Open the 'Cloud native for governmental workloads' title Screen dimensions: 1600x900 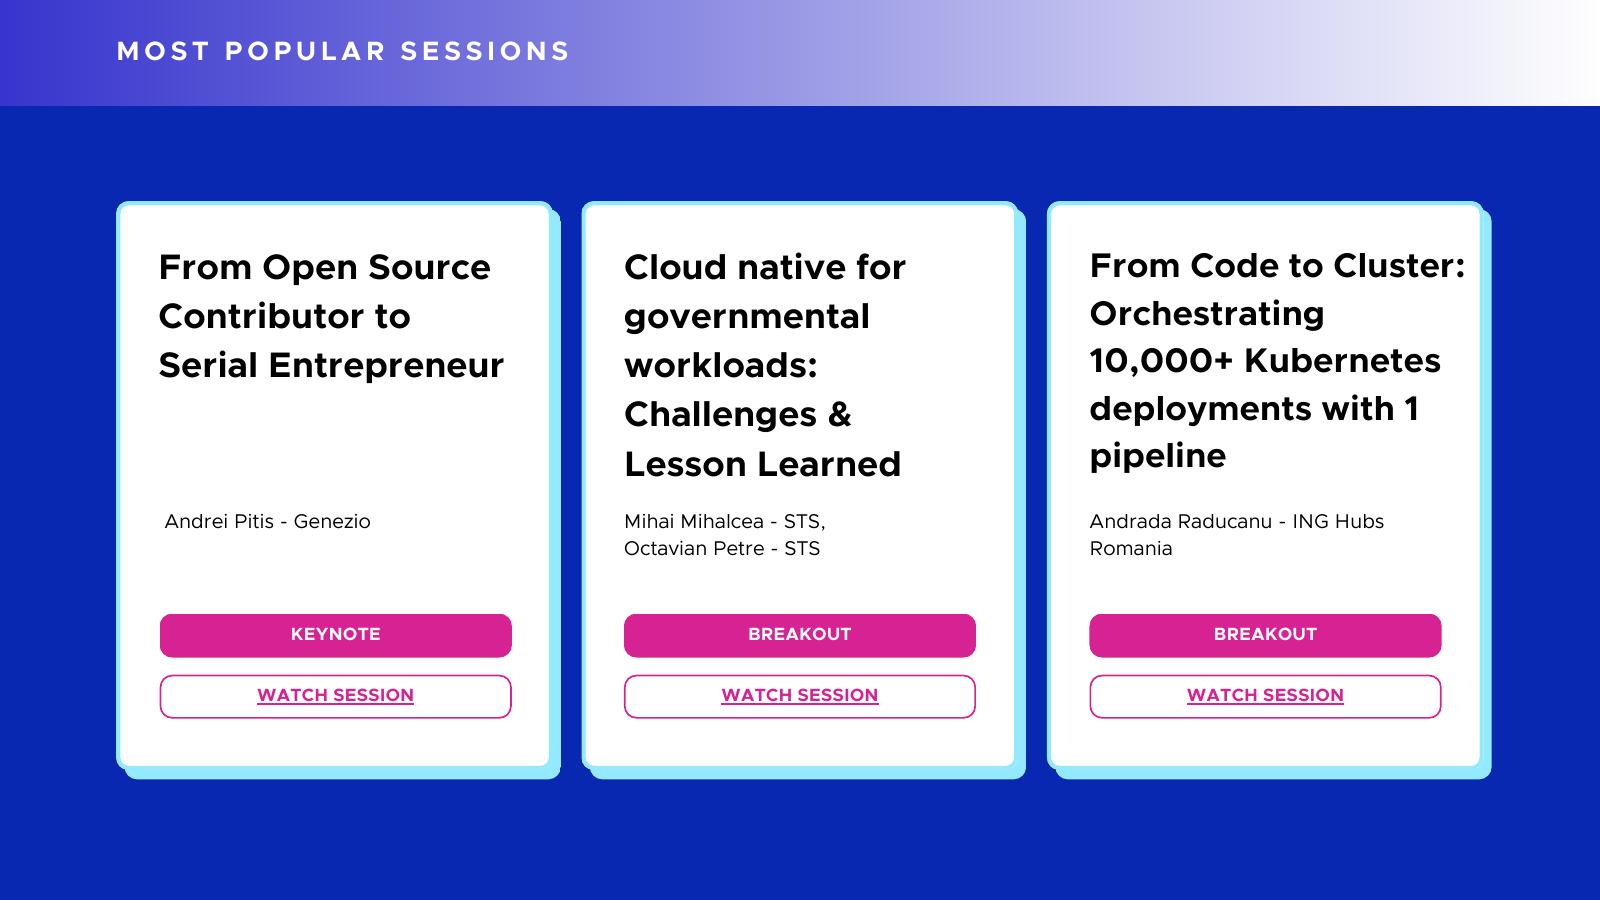(764, 365)
